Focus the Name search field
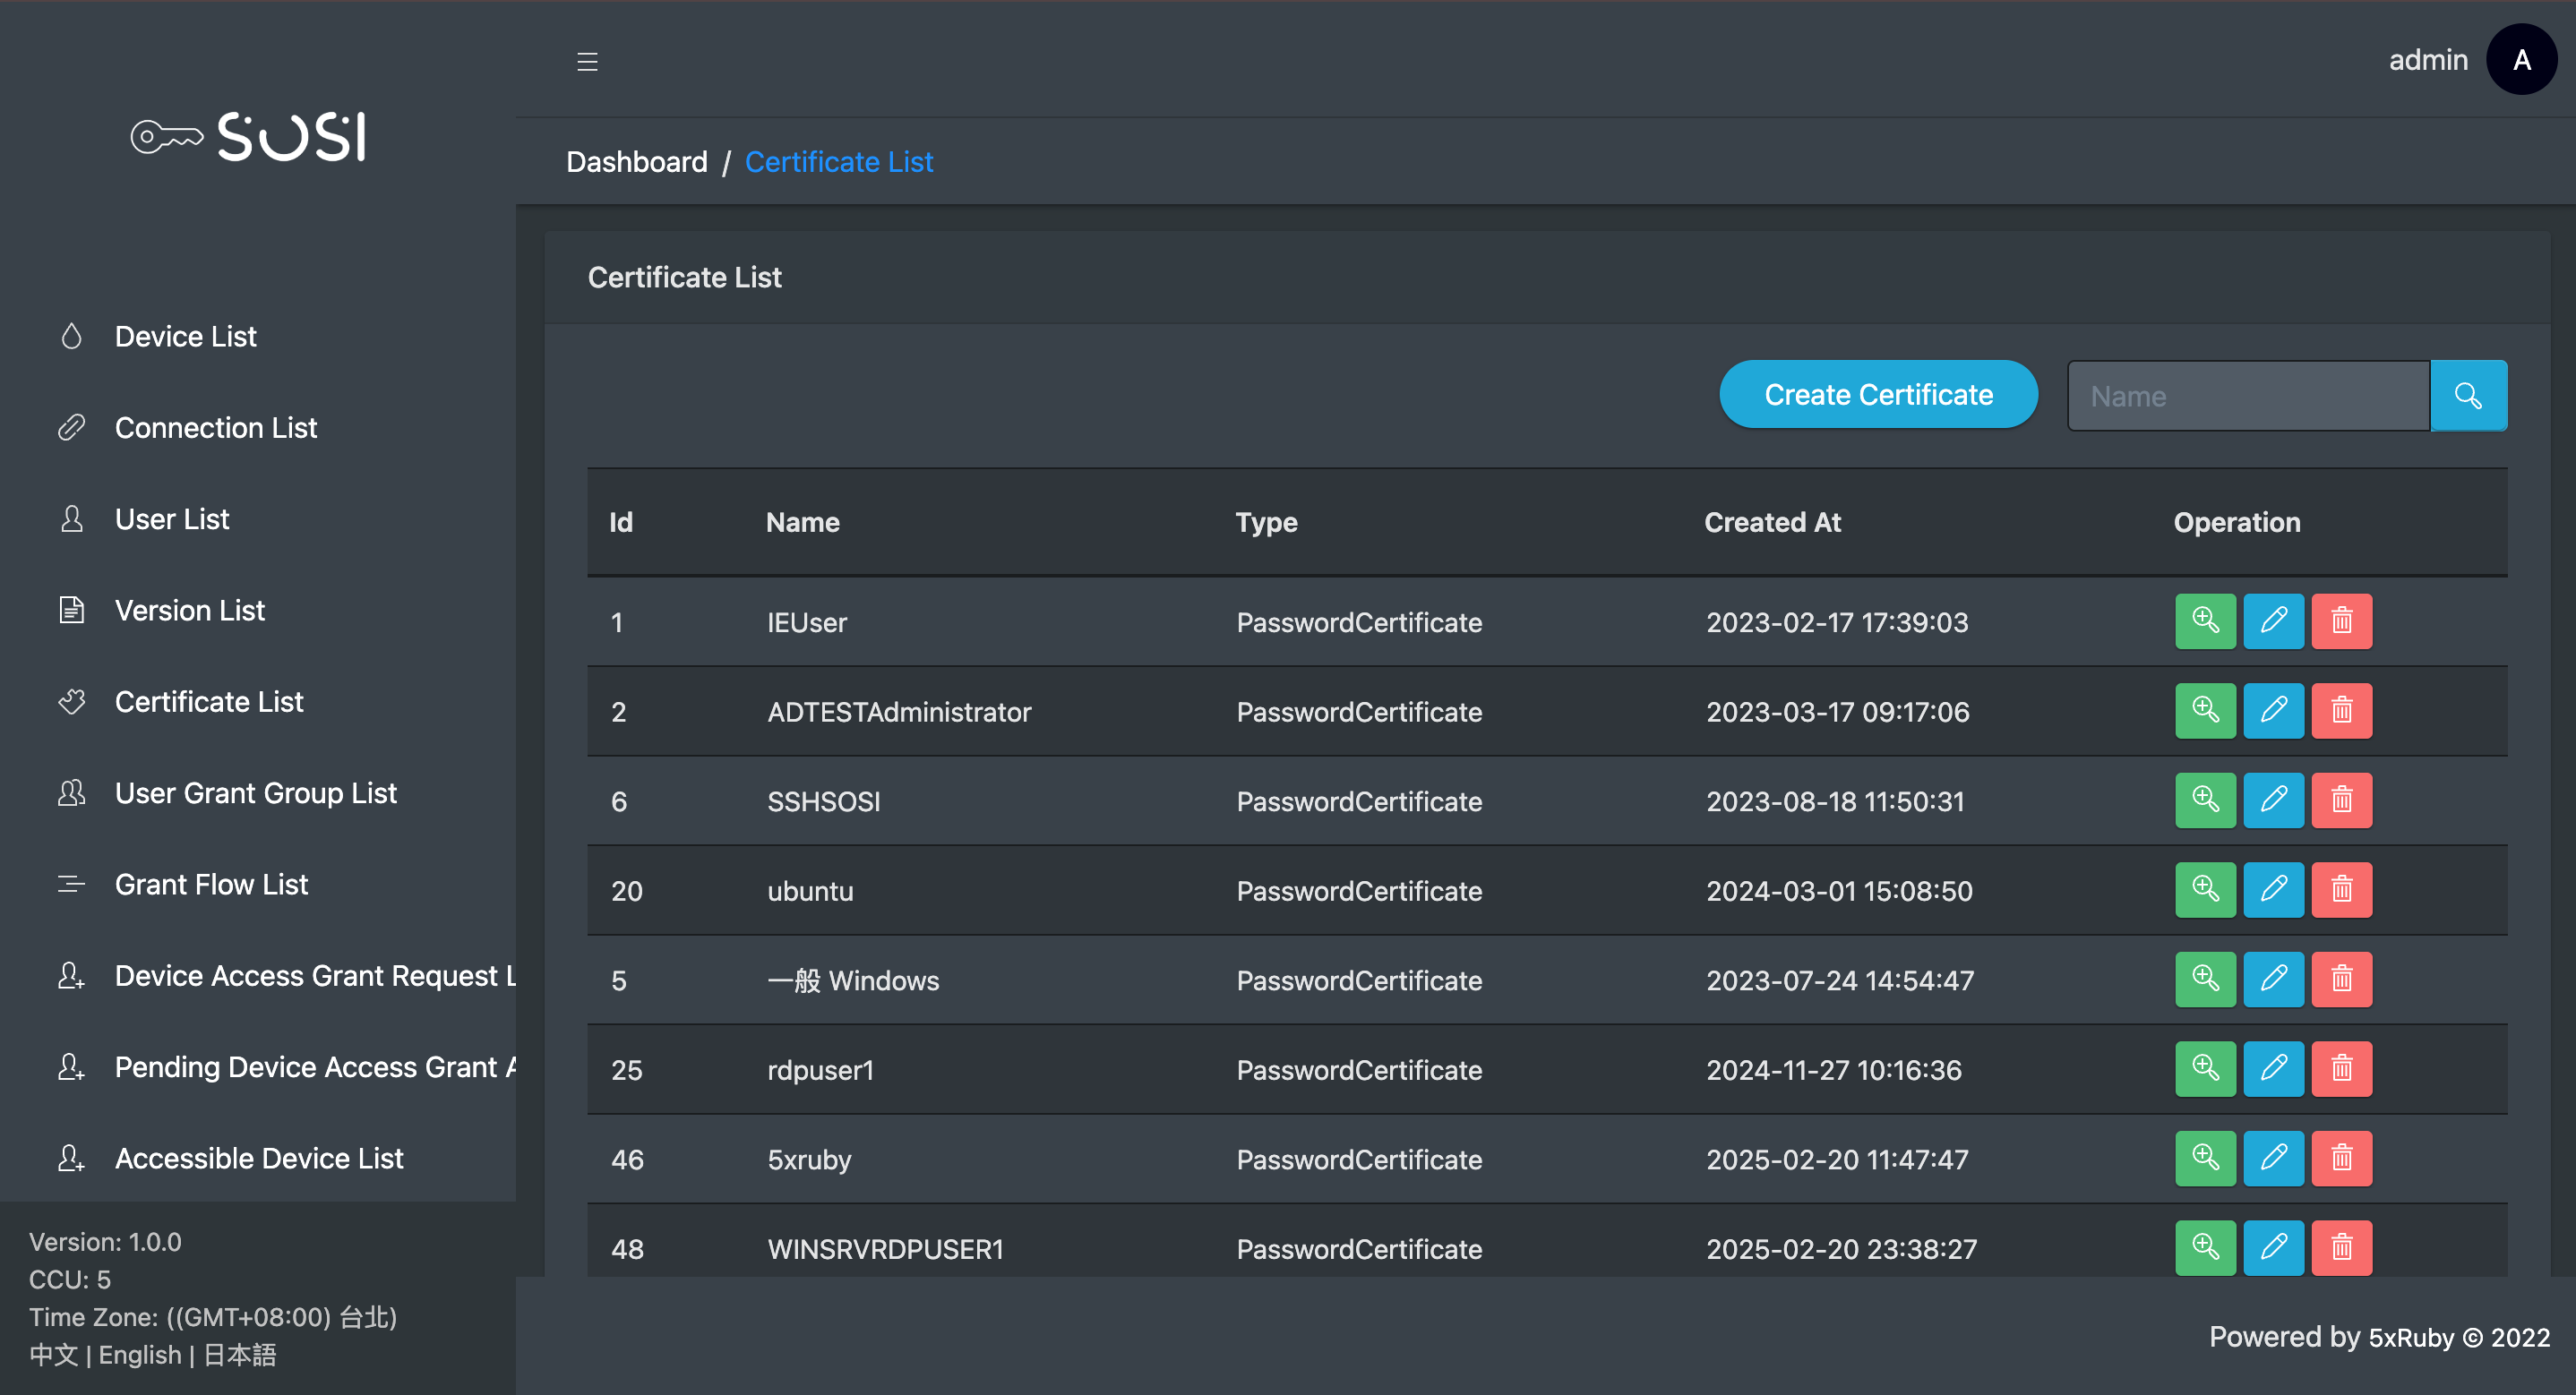2576x1395 pixels. click(2247, 396)
